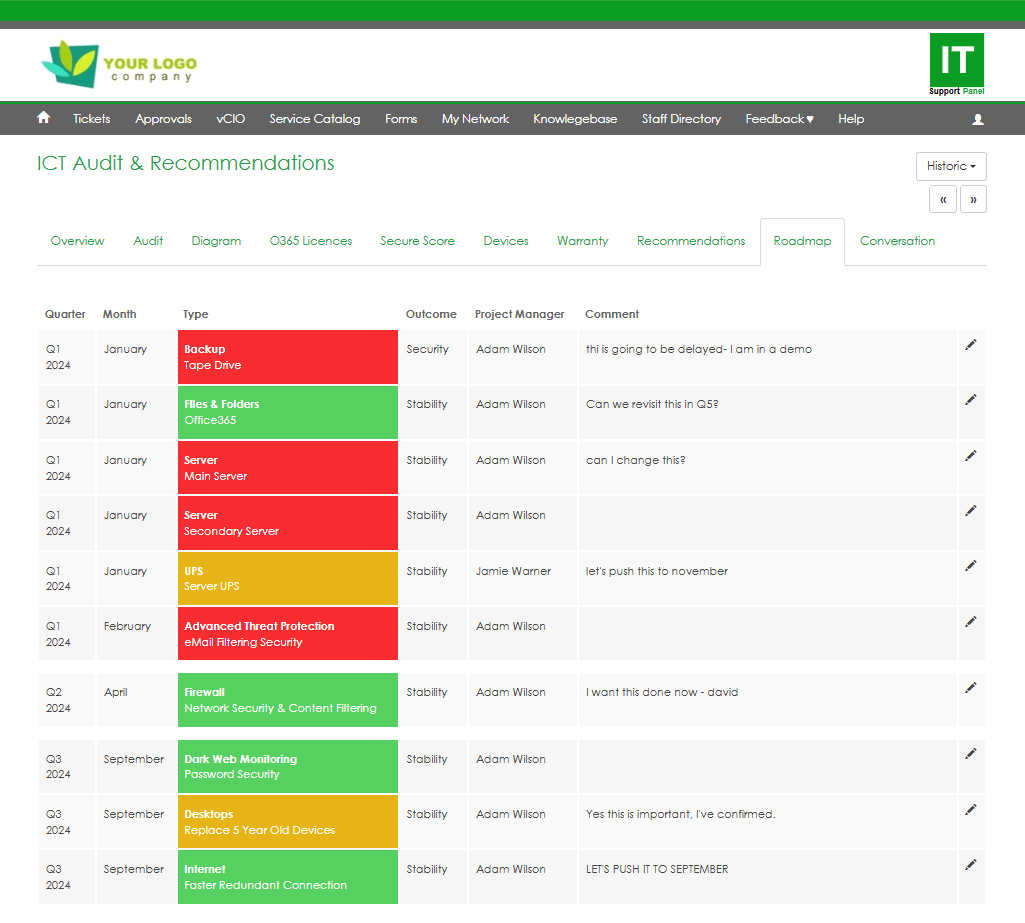Edit the Server UPS roadmap entry
The width and height of the screenshot is (1025, 923).
pos(970,566)
